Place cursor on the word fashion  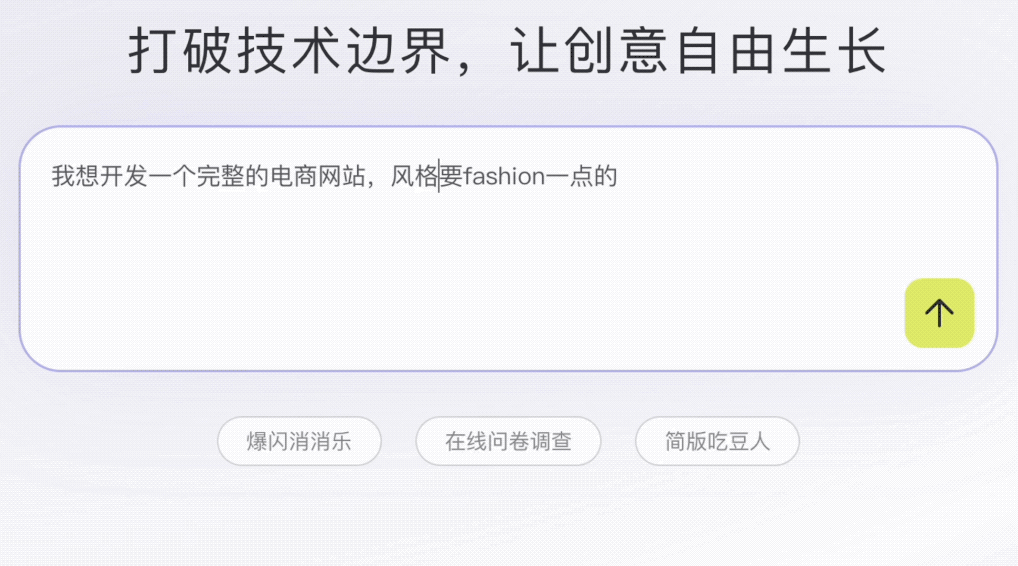pyautogui.click(x=504, y=176)
